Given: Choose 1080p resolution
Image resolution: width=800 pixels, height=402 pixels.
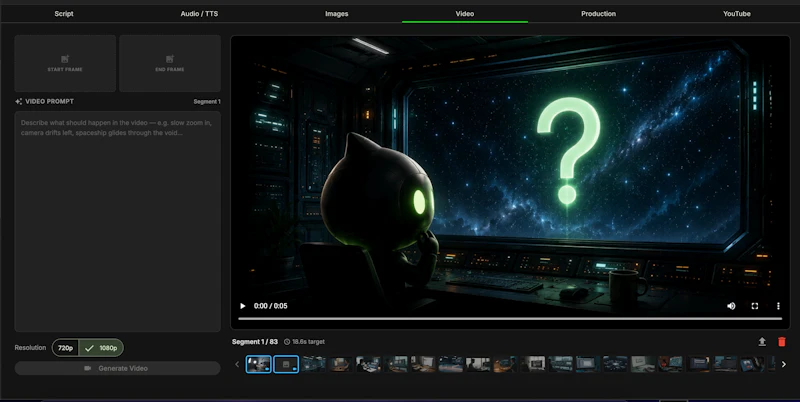Looking at the screenshot, I should point(101,348).
